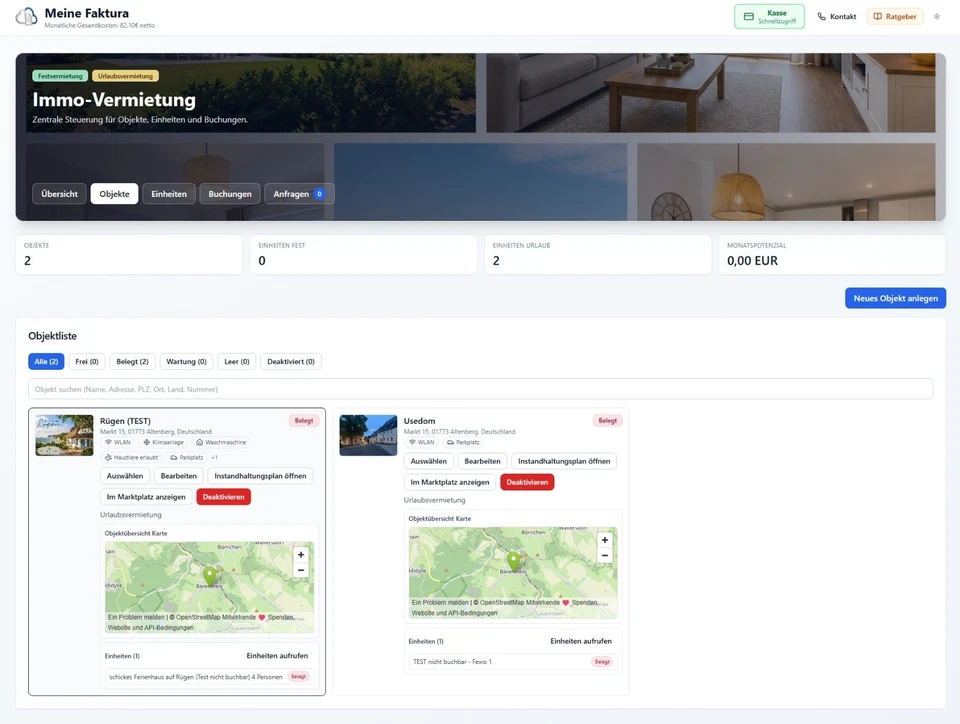960x724 pixels.
Task: Filter objects by Leer (0)
Action: point(236,362)
